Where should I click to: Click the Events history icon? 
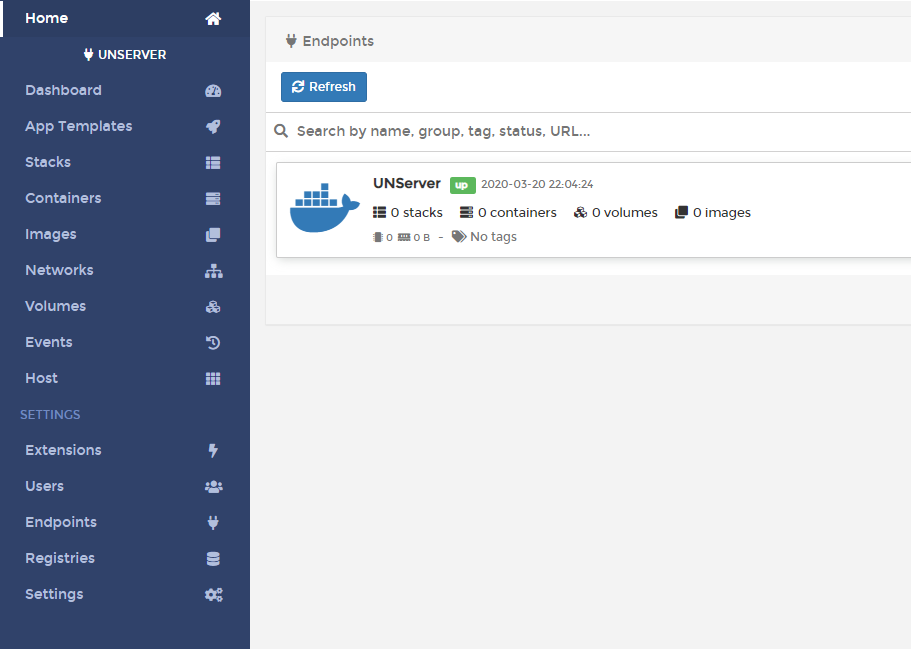coord(213,343)
